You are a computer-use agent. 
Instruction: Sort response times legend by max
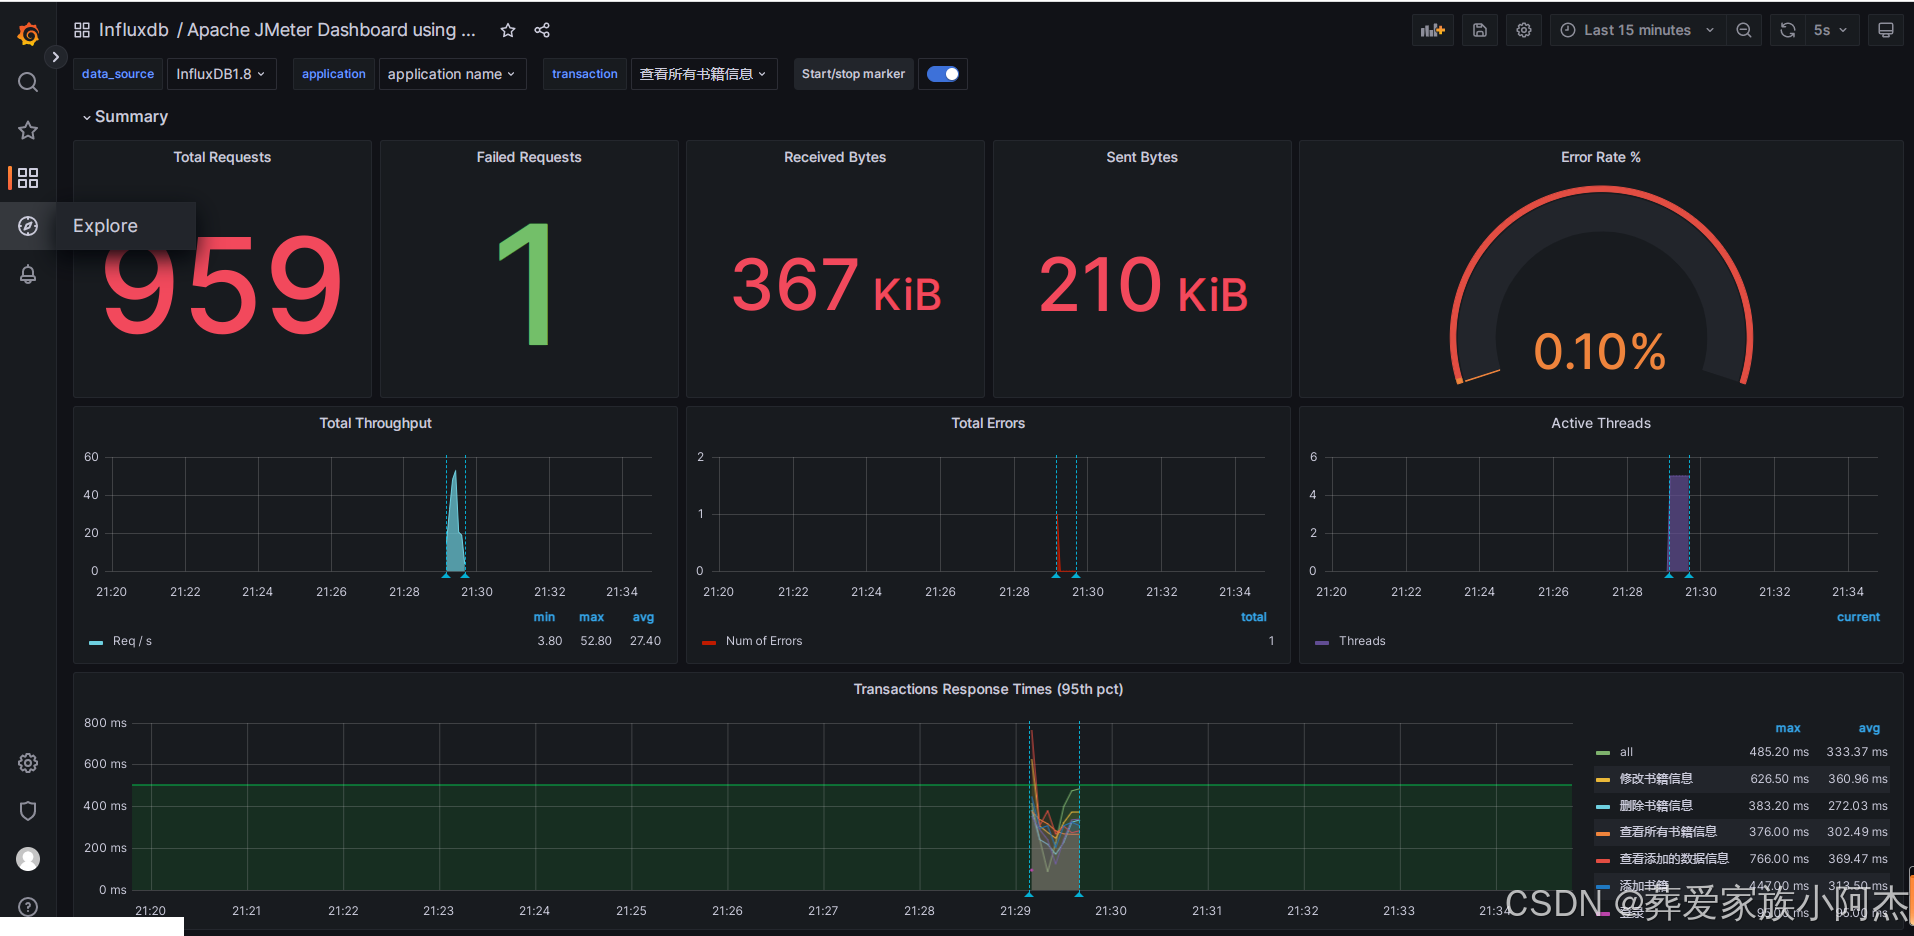(x=1788, y=728)
